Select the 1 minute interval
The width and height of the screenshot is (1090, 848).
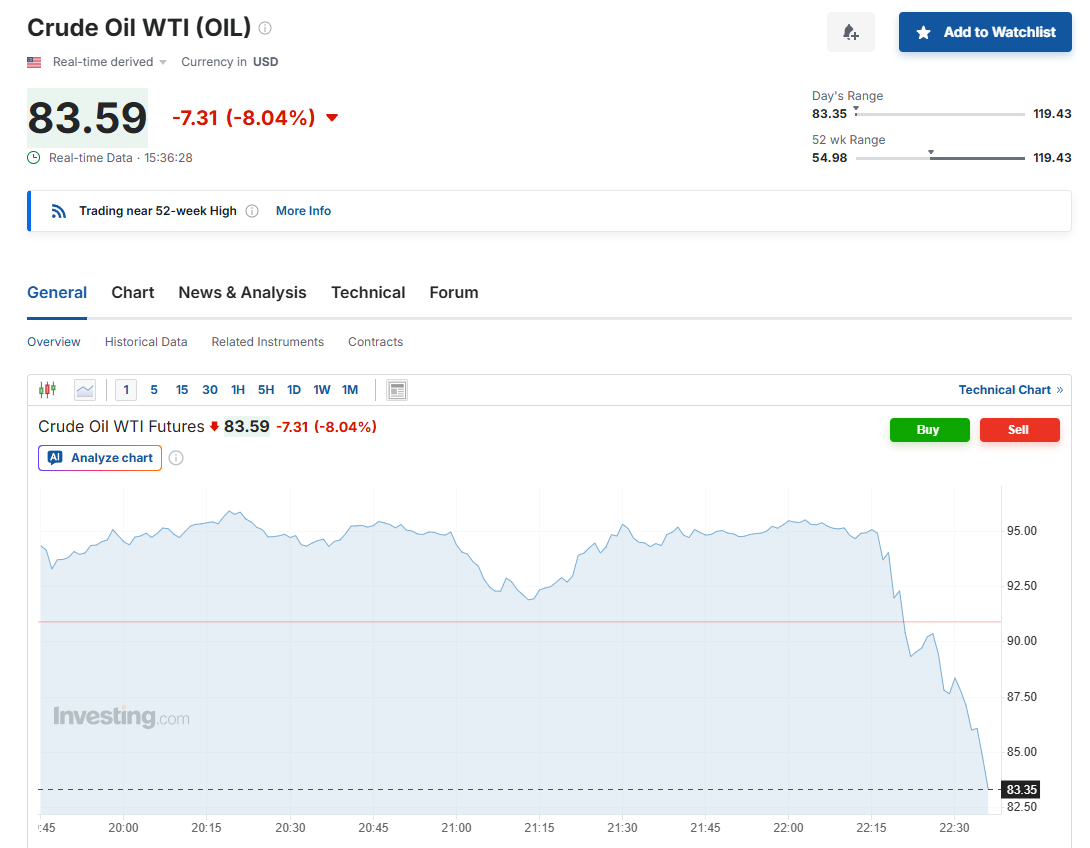click(x=126, y=390)
